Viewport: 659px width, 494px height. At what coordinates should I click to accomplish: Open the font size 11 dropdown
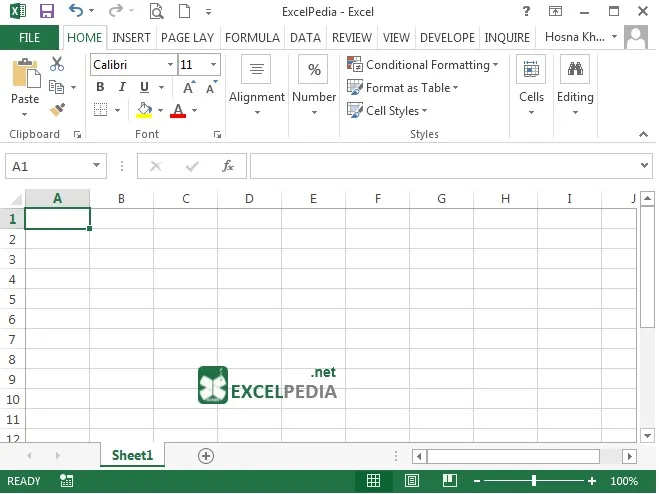[x=213, y=65]
